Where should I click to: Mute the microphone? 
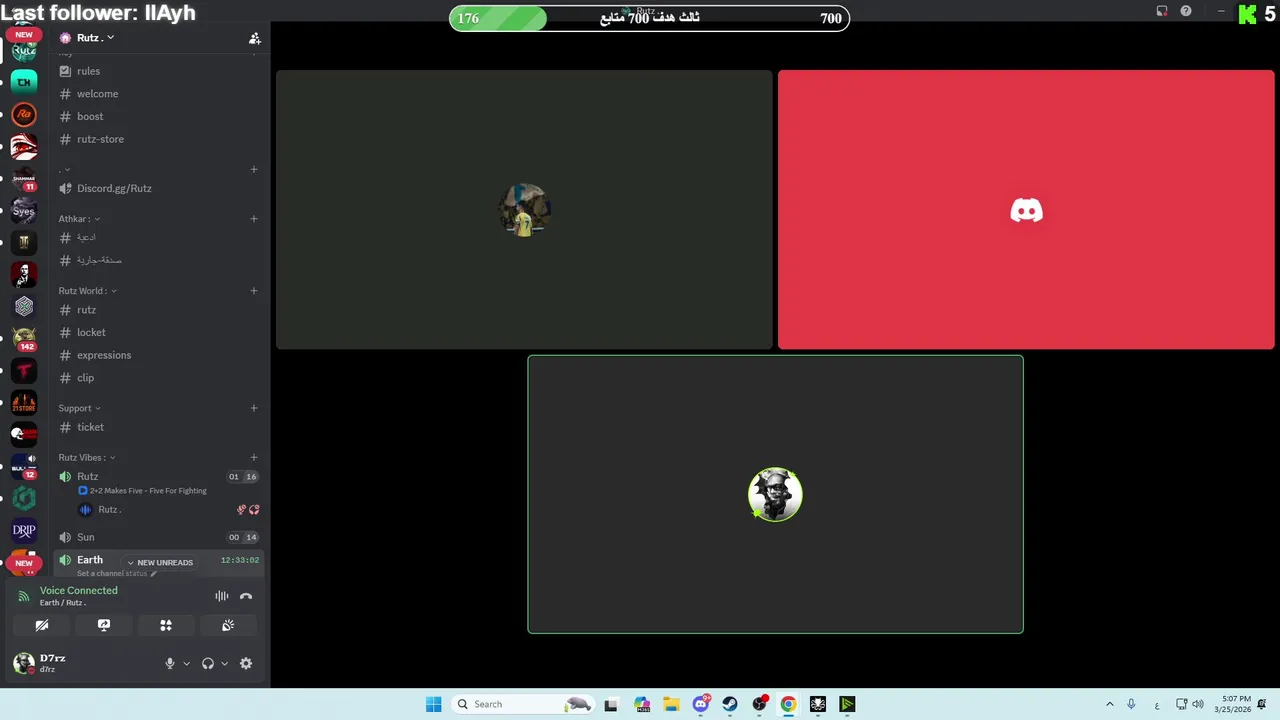point(169,663)
